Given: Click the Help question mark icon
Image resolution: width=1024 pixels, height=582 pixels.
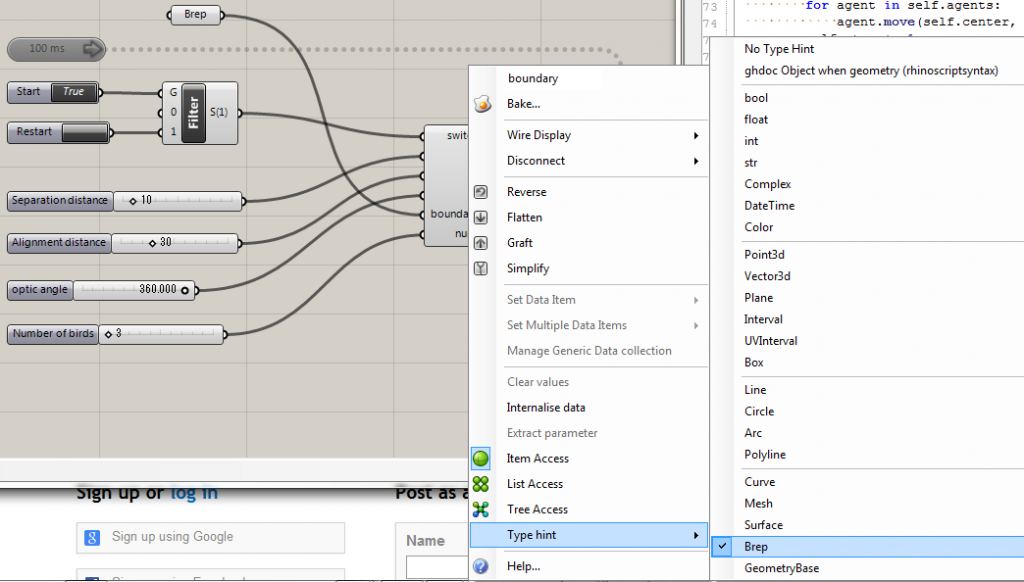Looking at the screenshot, I should (481, 567).
